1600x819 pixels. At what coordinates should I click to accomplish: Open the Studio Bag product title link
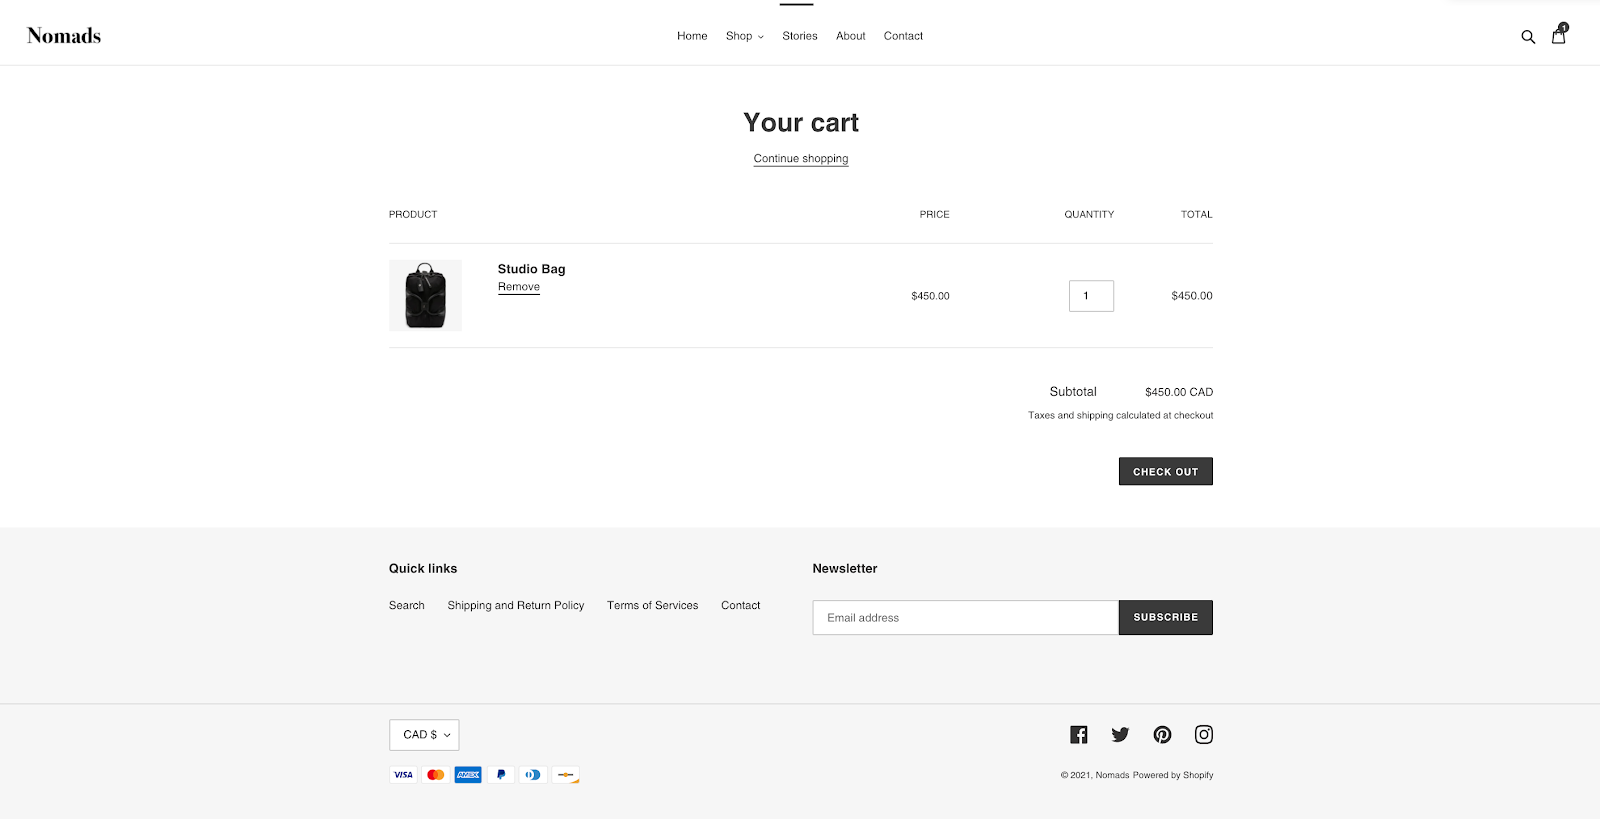tap(531, 269)
